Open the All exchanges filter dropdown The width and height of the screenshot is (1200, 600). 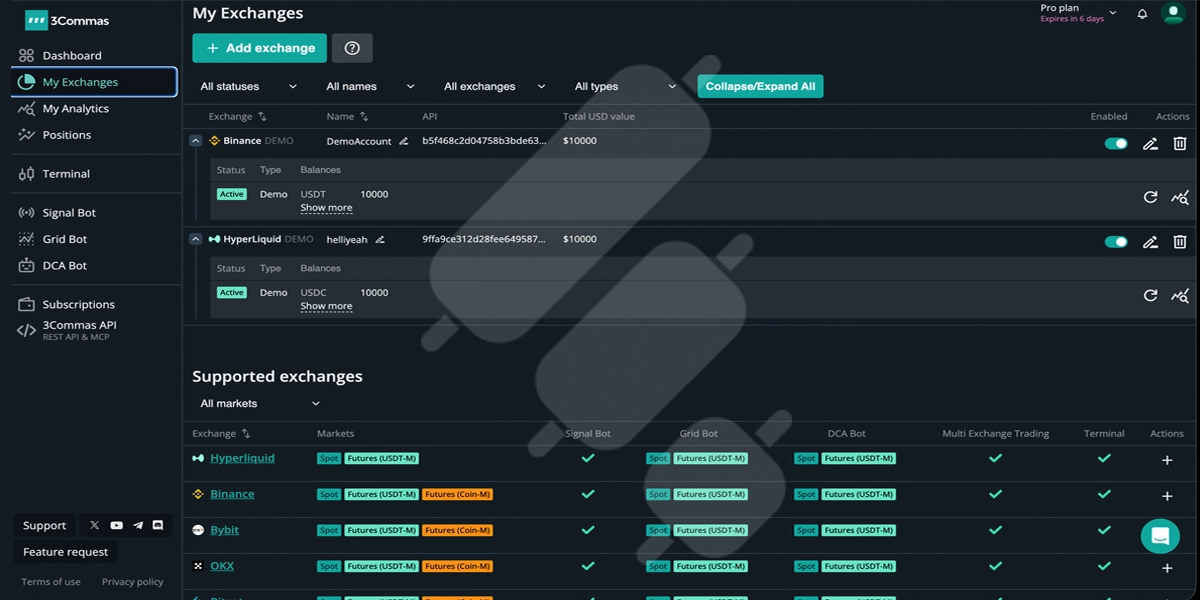pyautogui.click(x=495, y=87)
